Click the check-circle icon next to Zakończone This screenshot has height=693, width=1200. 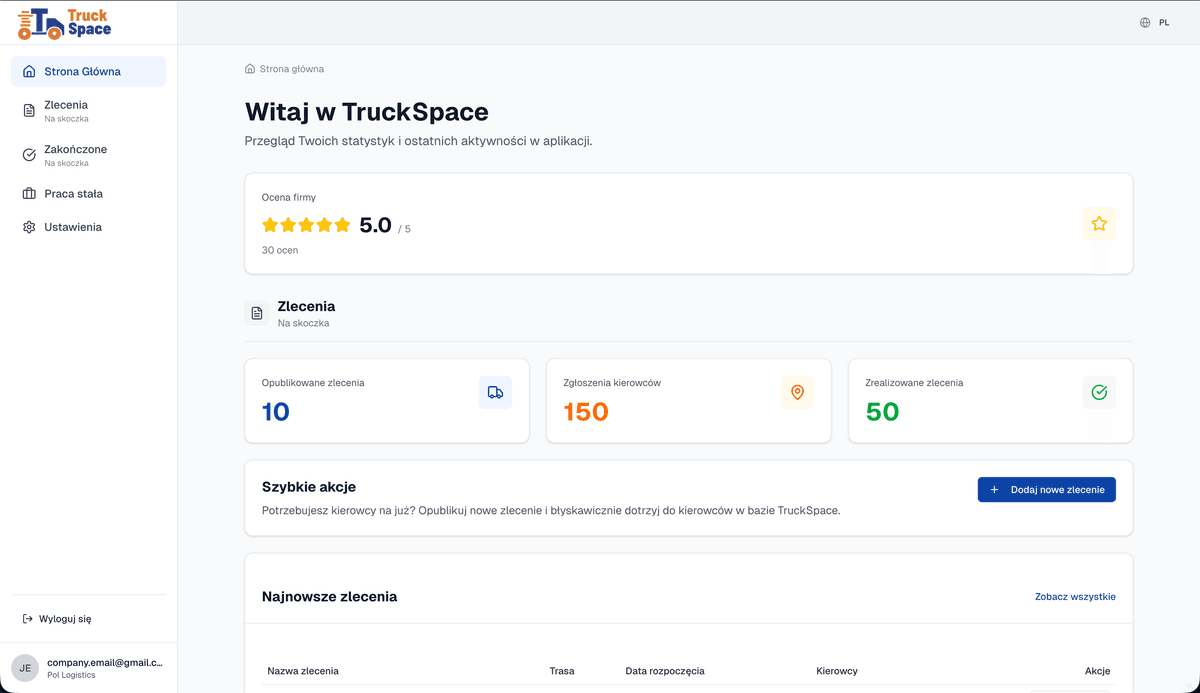29,155
